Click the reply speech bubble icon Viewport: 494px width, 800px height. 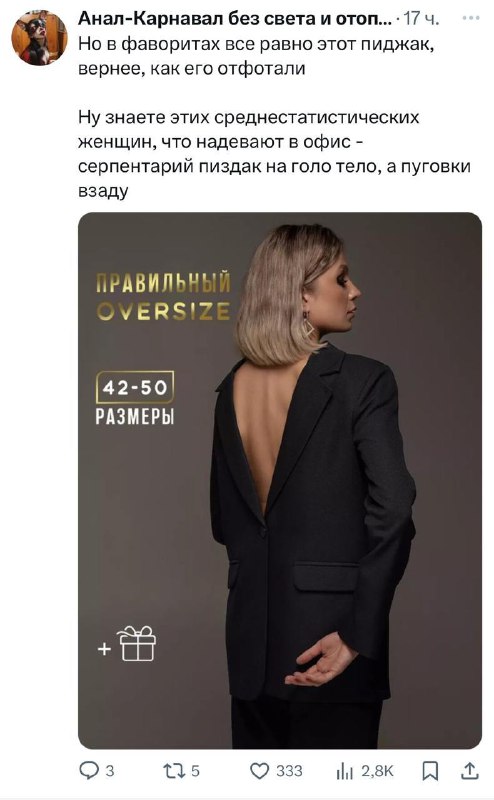point(89,770)
